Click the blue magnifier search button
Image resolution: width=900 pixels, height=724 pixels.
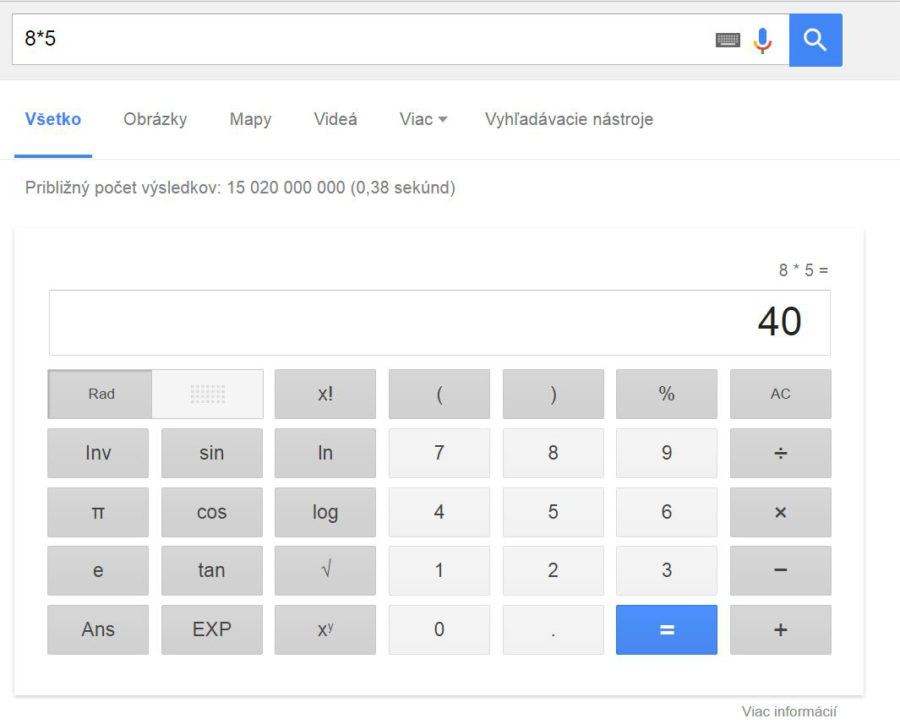point(815,40)
